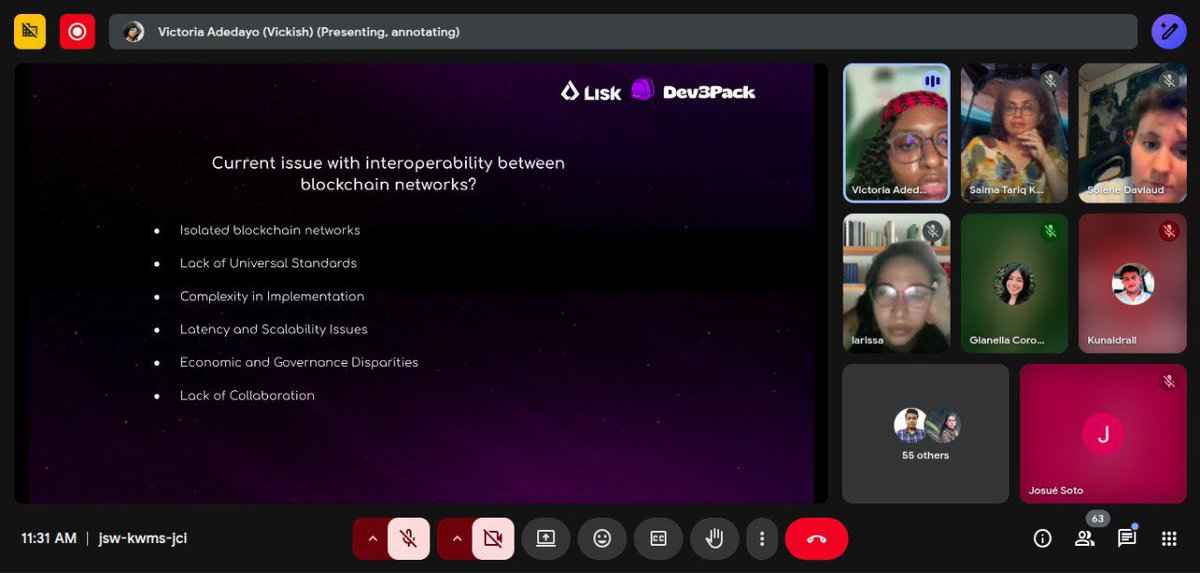This screenshot has width=1200, height=573.
Task: Click muted mic icon on Gianella's tile
Action: click(1050, 231)
